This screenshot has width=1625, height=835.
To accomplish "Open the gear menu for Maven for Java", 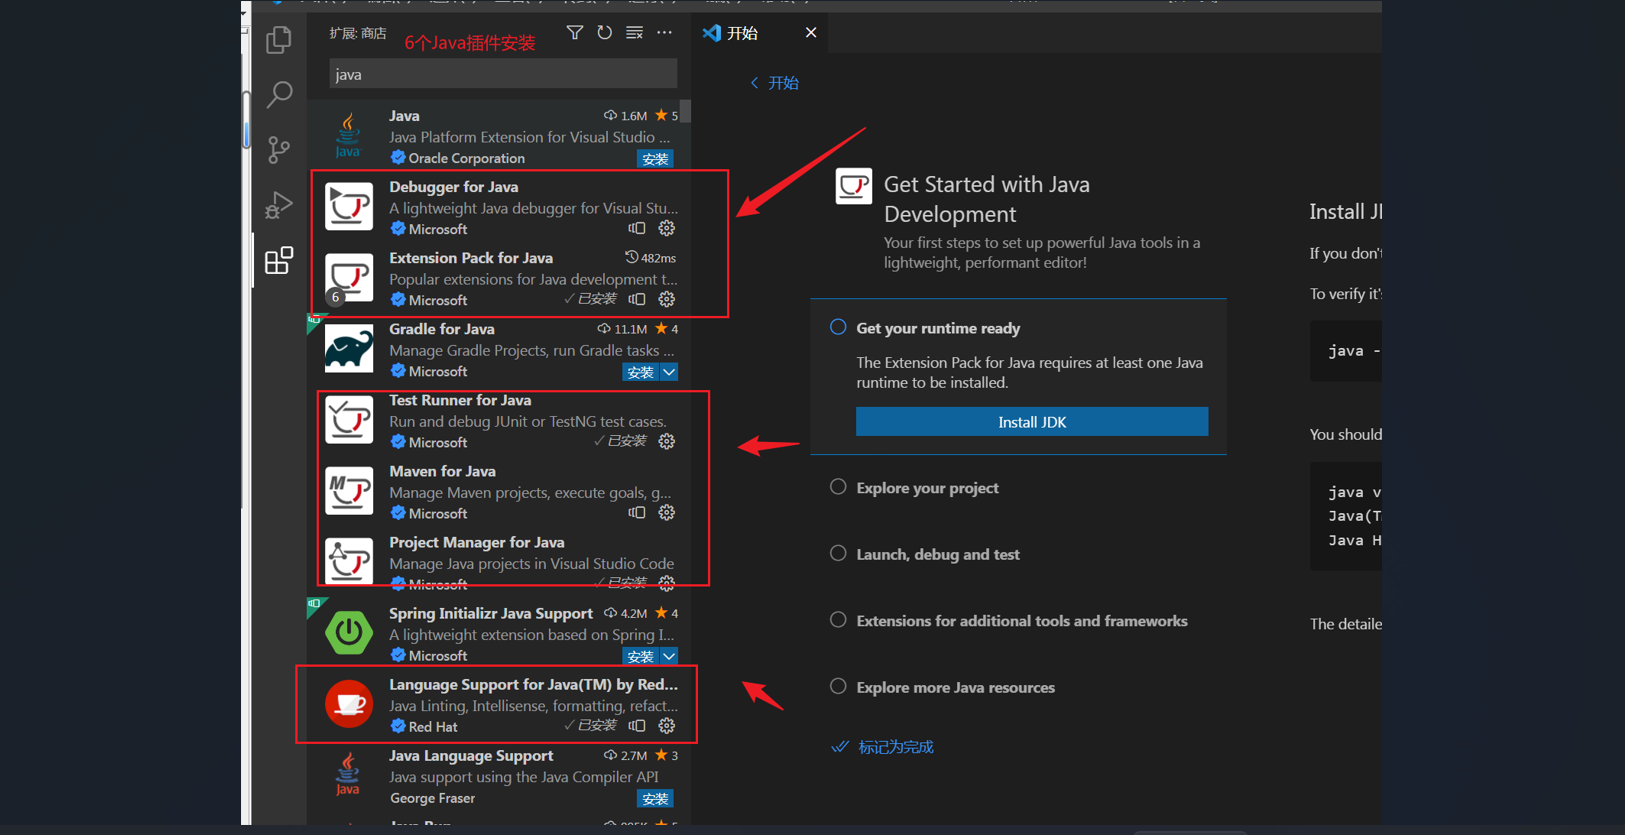I will click(667, 513).
